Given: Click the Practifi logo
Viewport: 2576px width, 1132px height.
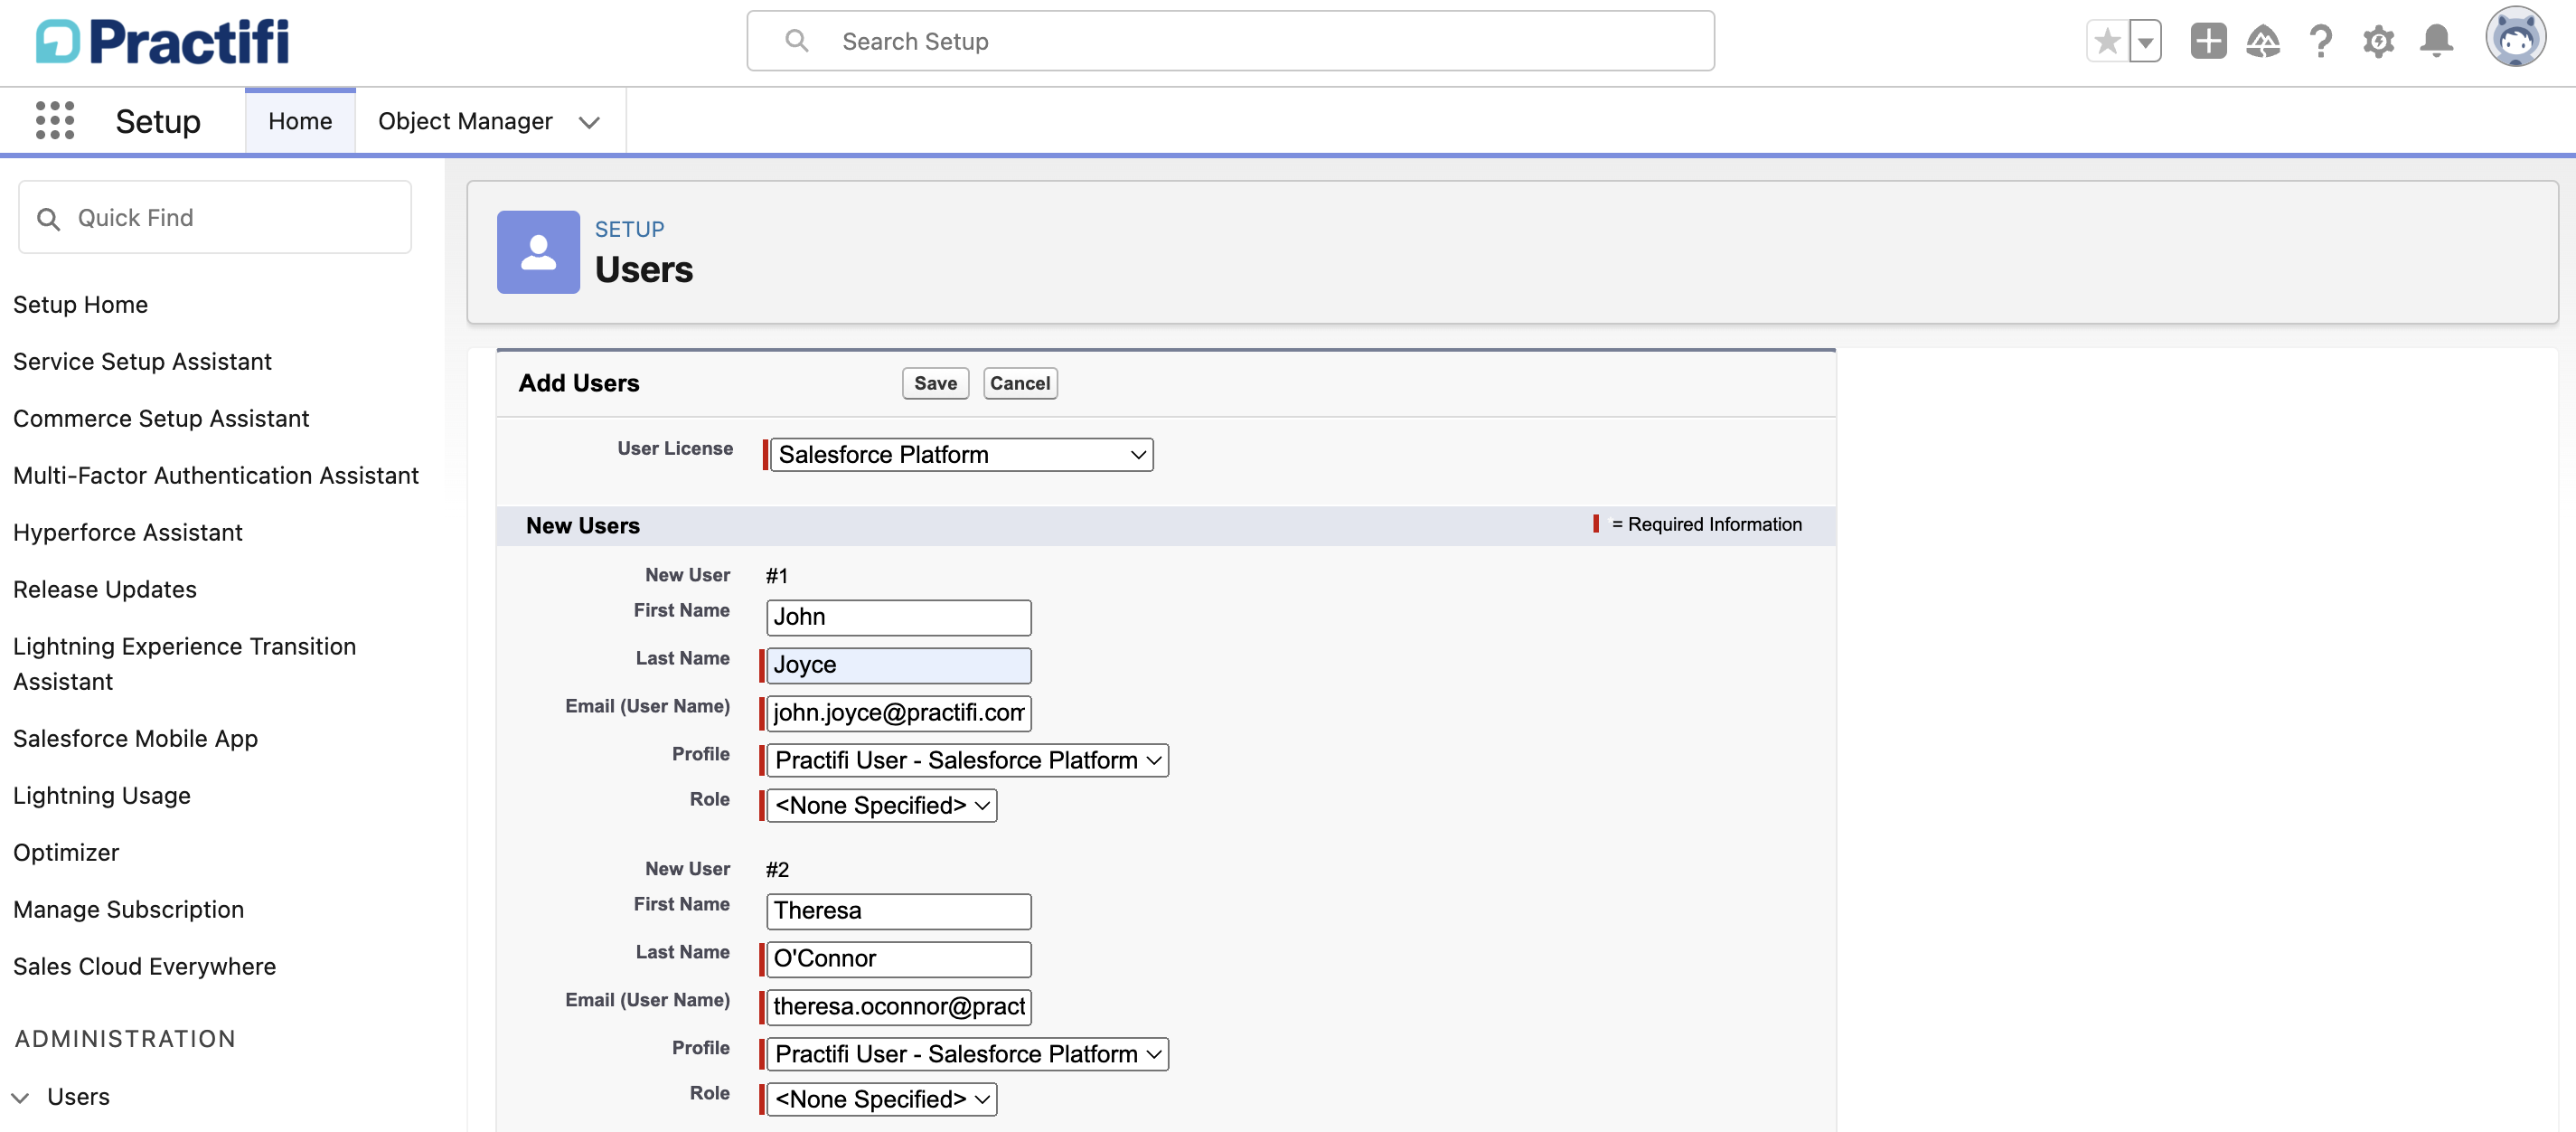Looking at the screenshot, I should pyautogui.click(x=162, y=41).
